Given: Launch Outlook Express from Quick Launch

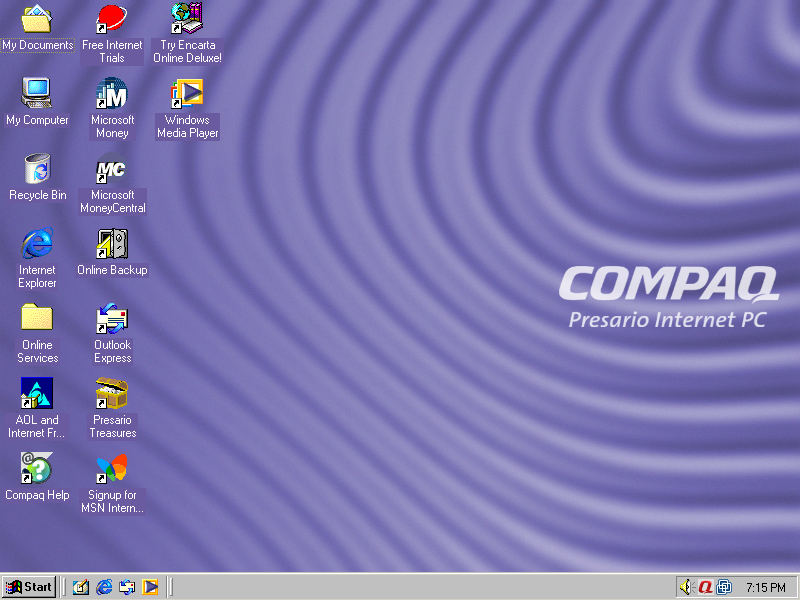Looking at the screenshot, I should point(127,587).
